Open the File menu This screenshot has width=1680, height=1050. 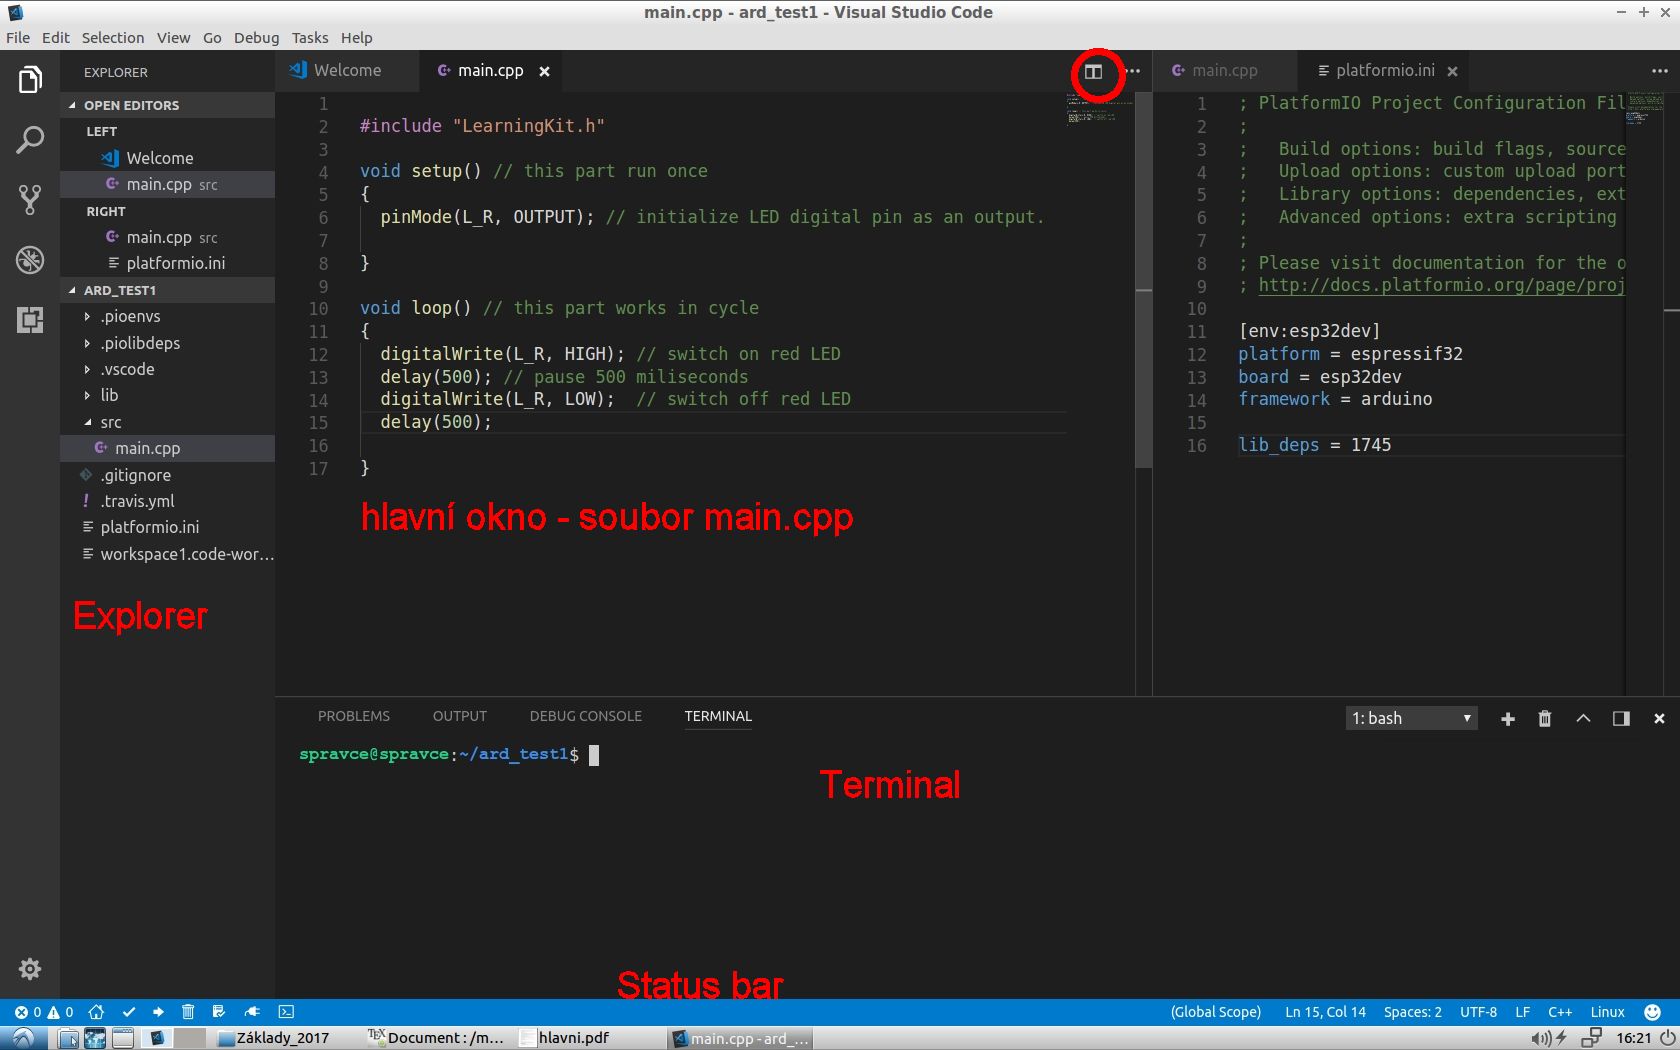click(x=18, y=38)
